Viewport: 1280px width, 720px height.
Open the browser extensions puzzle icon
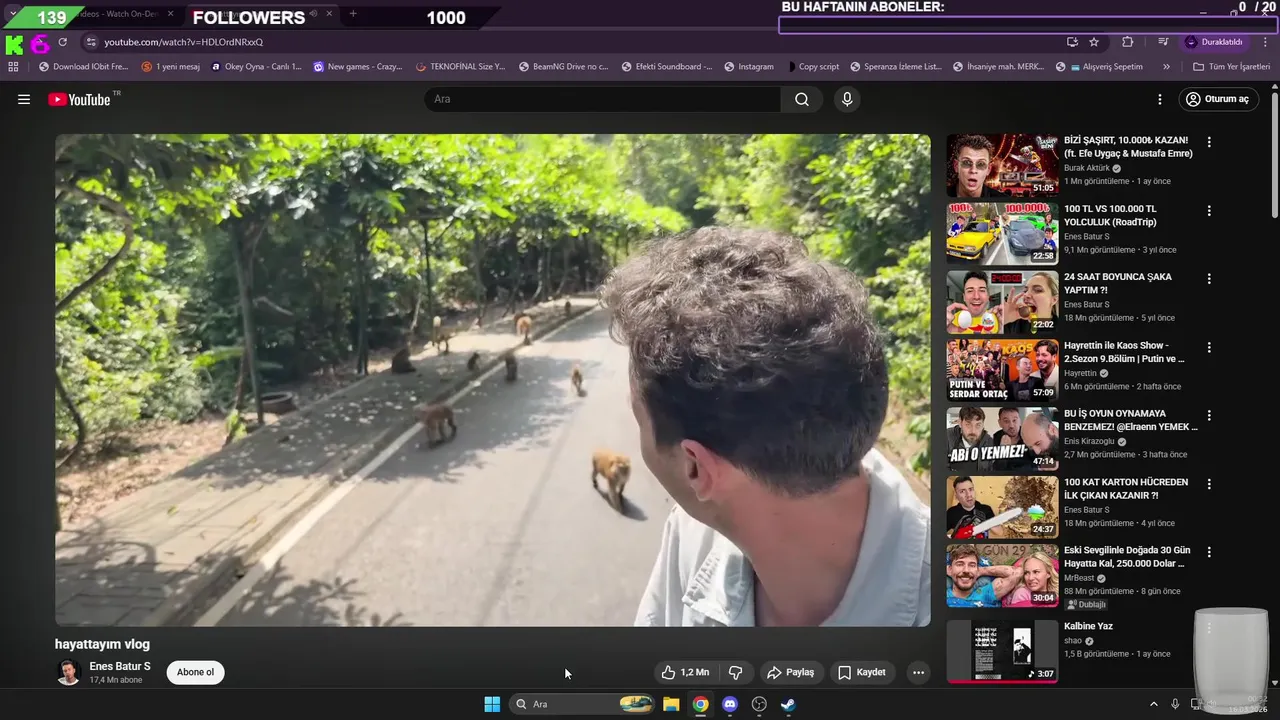tap(1128, 42)
